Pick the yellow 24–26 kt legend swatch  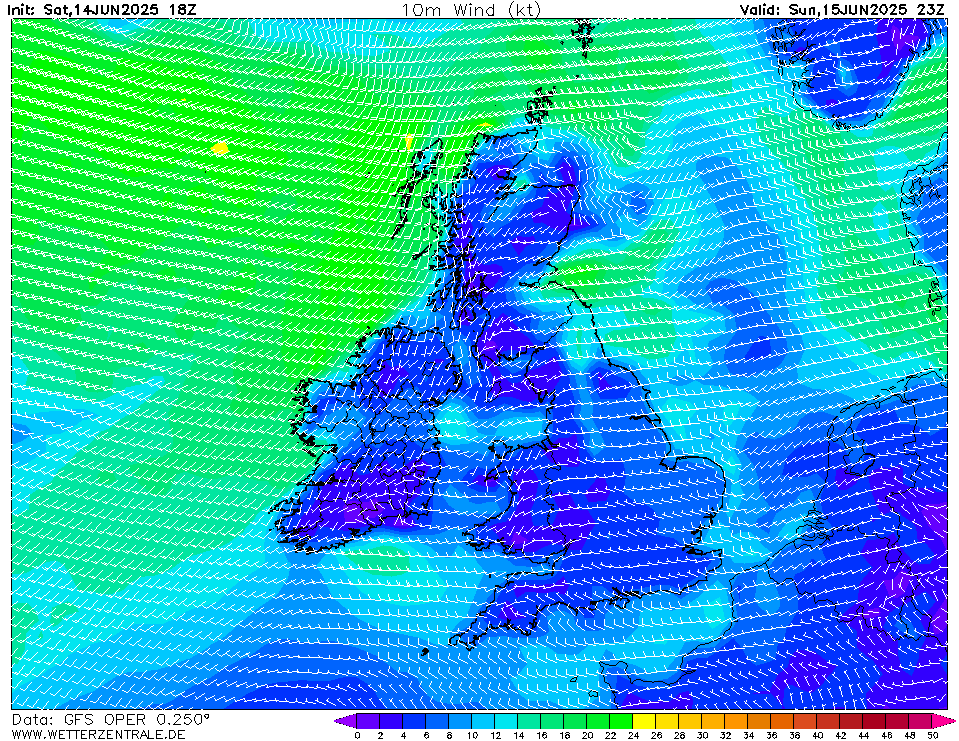[x=644, y=721]
